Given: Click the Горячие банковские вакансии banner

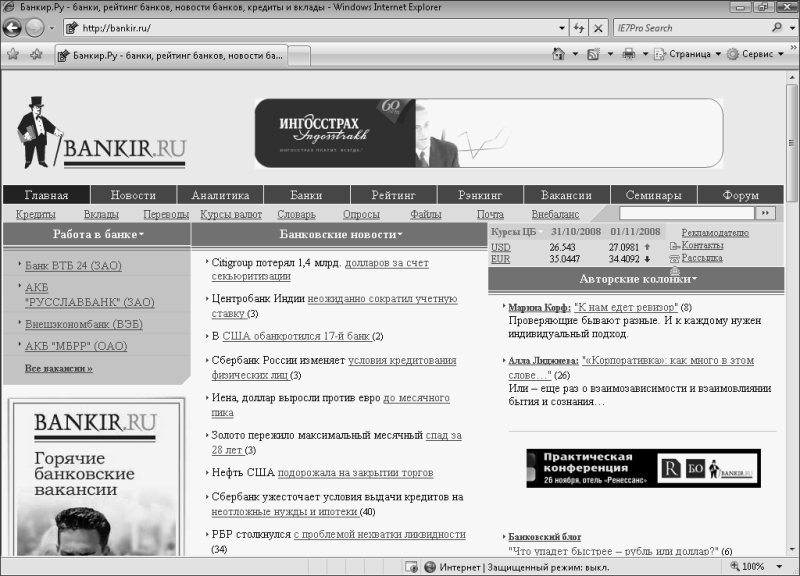Looking at the screenshot, I should pyautogui.click(x=96, y=477).
